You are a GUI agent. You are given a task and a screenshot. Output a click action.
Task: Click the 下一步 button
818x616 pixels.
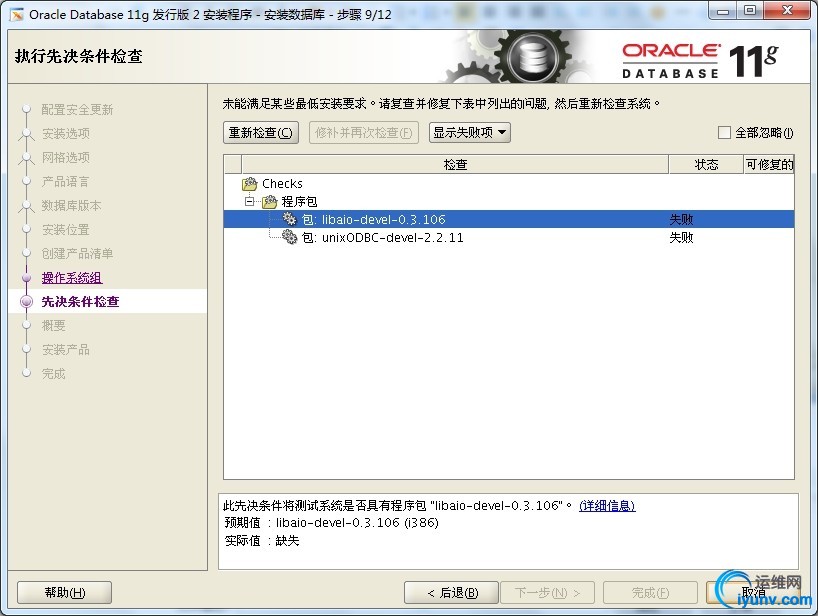coord(547,593)
